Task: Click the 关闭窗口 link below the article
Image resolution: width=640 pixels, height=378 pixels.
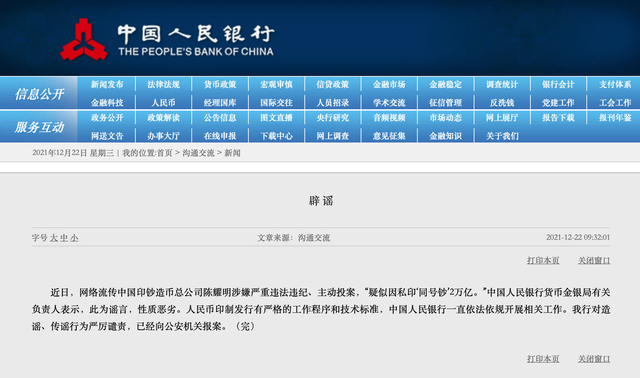Action: [594, 359]
